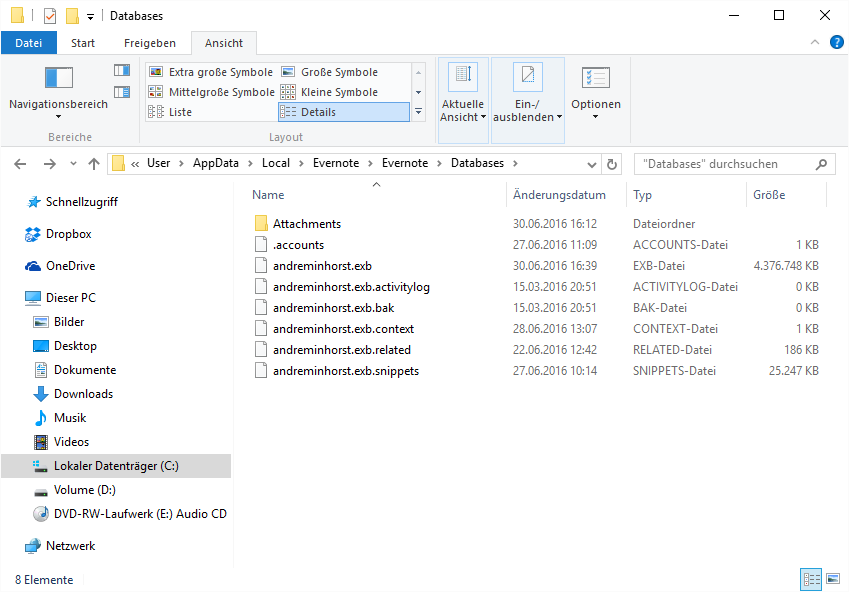Open Optionen button
This screenshot has height=592, width=849.
[x=596, y=93]
